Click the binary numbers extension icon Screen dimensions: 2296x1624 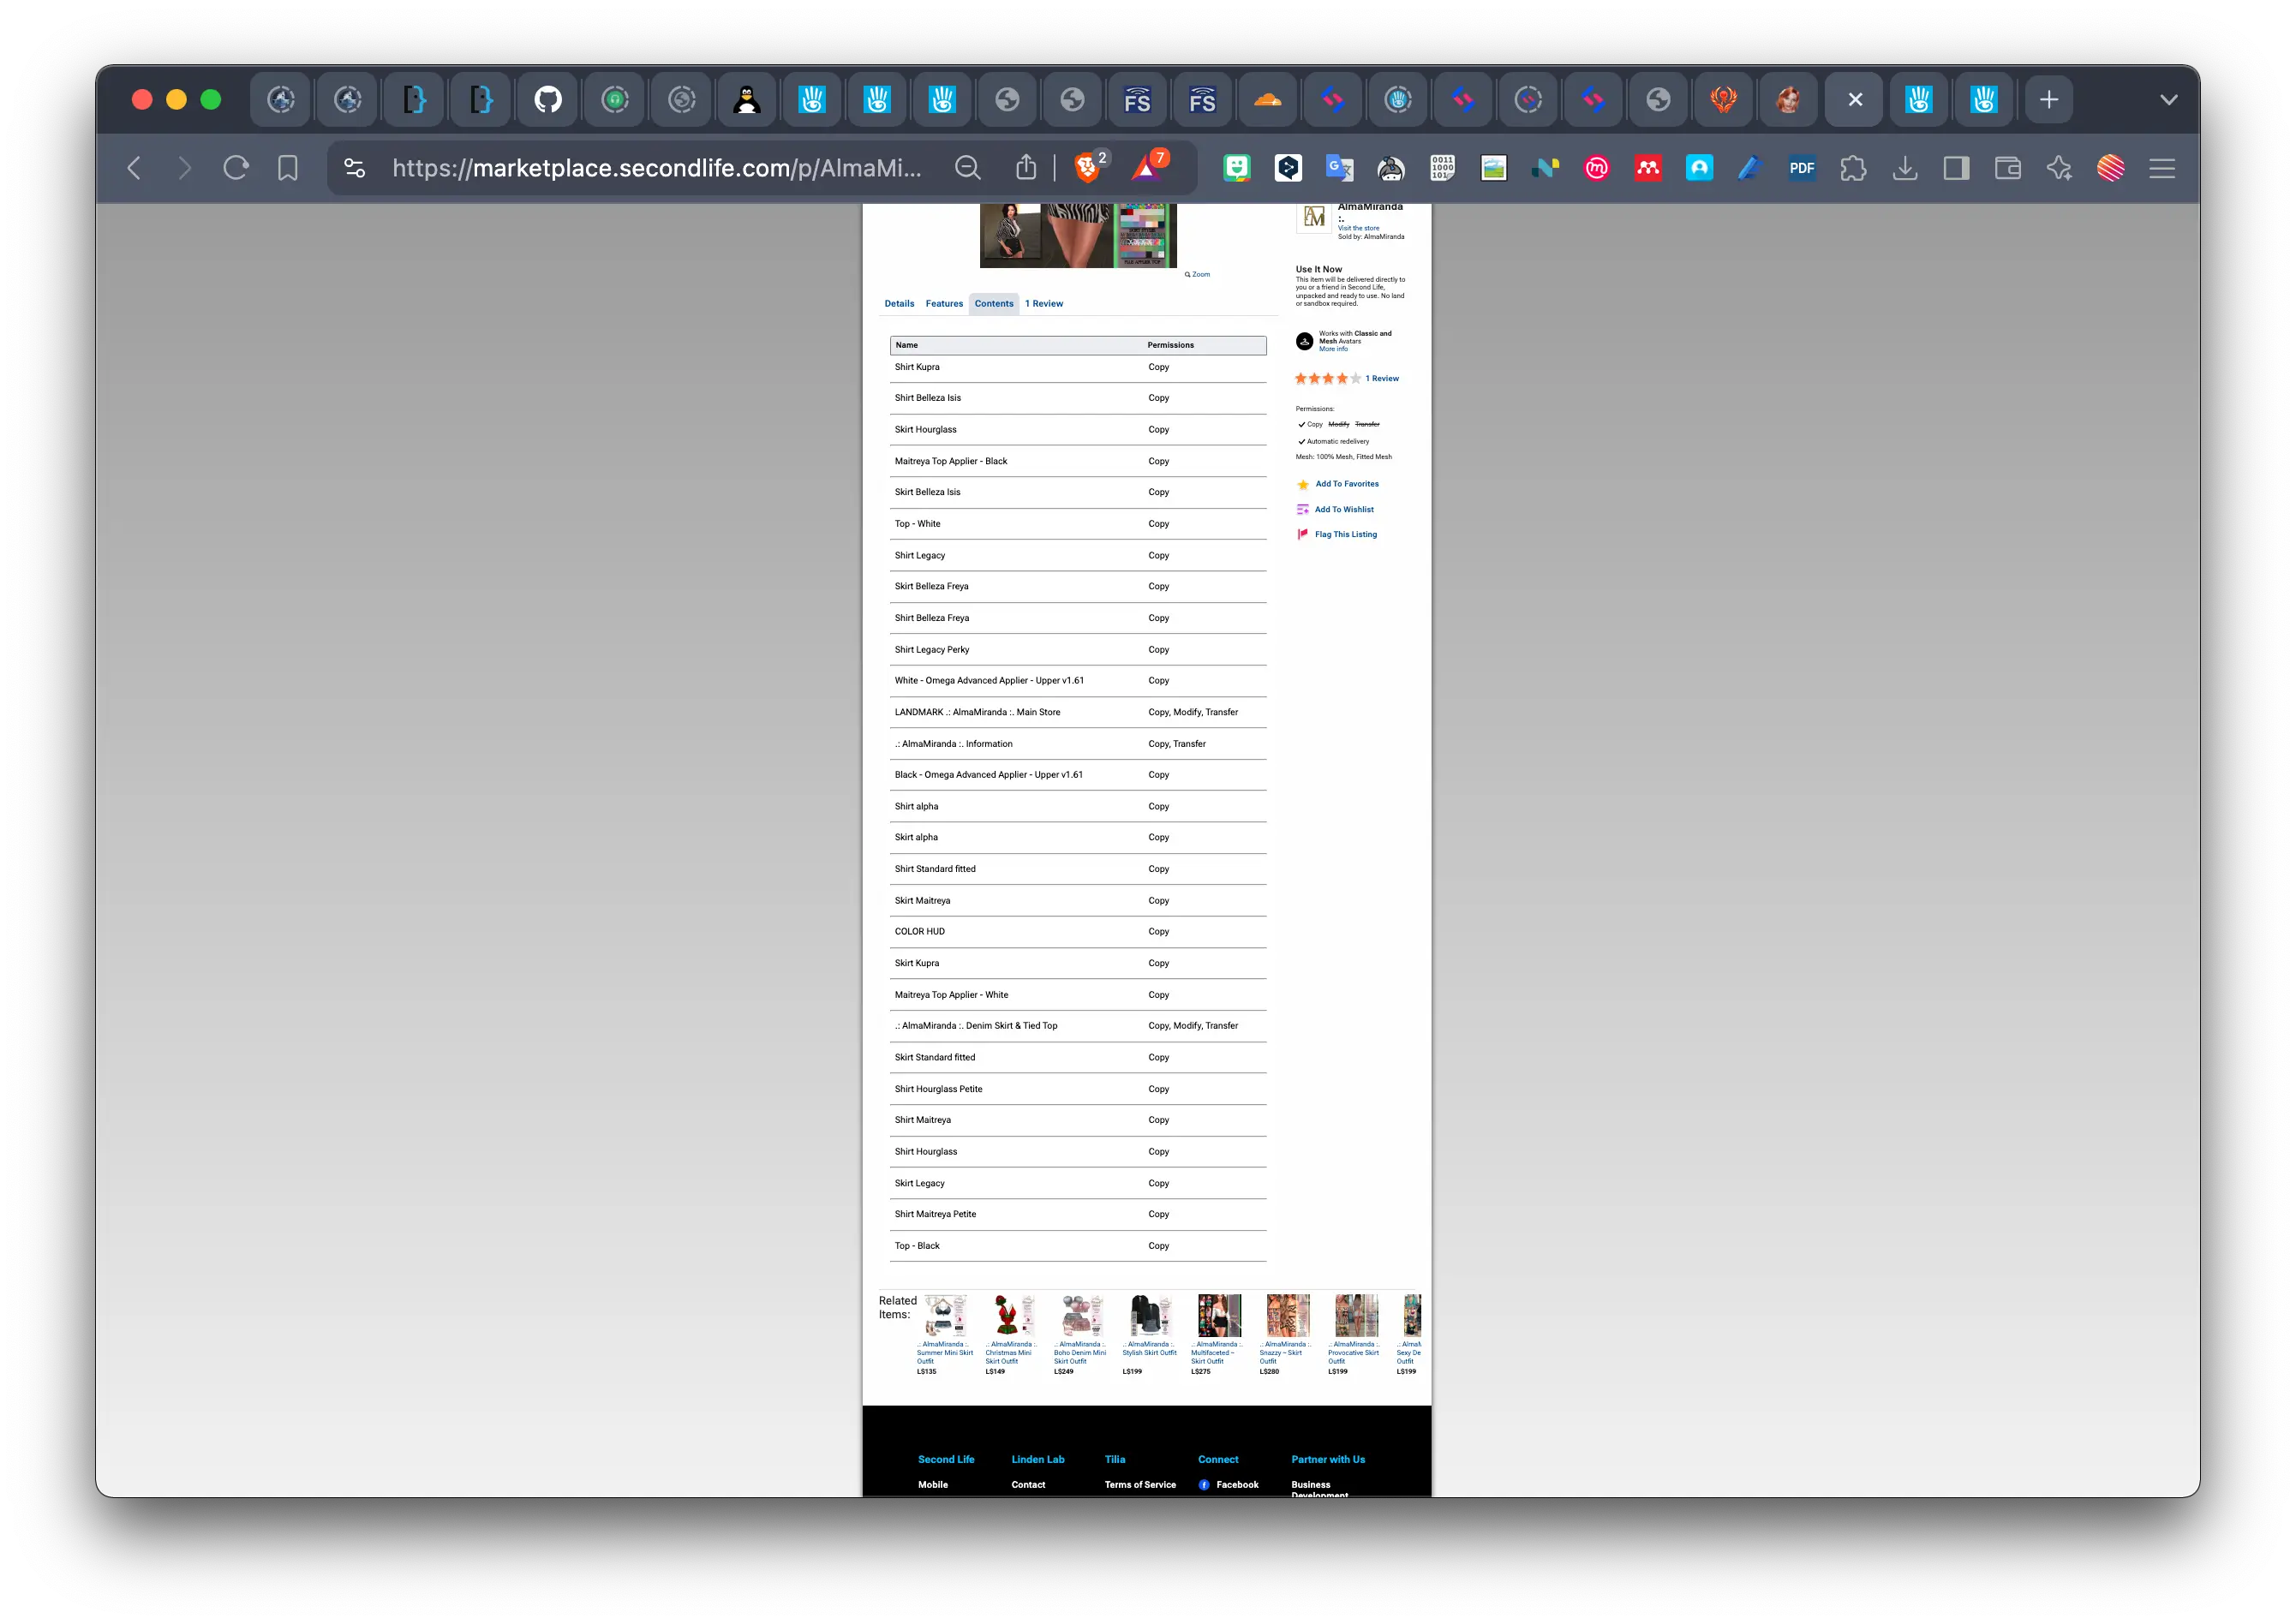pyautogui.click(x=1442, y=168)
